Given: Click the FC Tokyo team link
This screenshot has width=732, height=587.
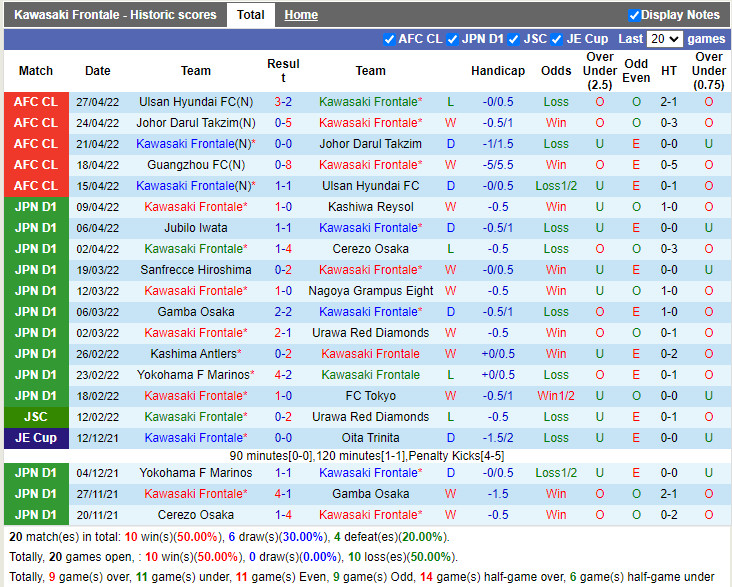Looking at the screenshot, I should [370, 396].
